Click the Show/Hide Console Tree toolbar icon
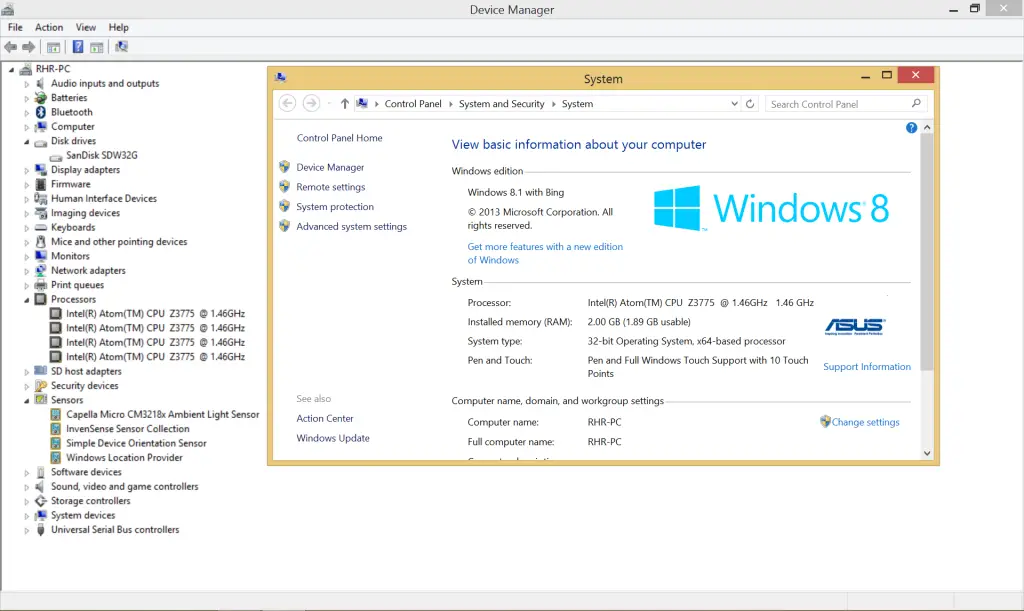The image size is (1024, 611). [54, 47]
